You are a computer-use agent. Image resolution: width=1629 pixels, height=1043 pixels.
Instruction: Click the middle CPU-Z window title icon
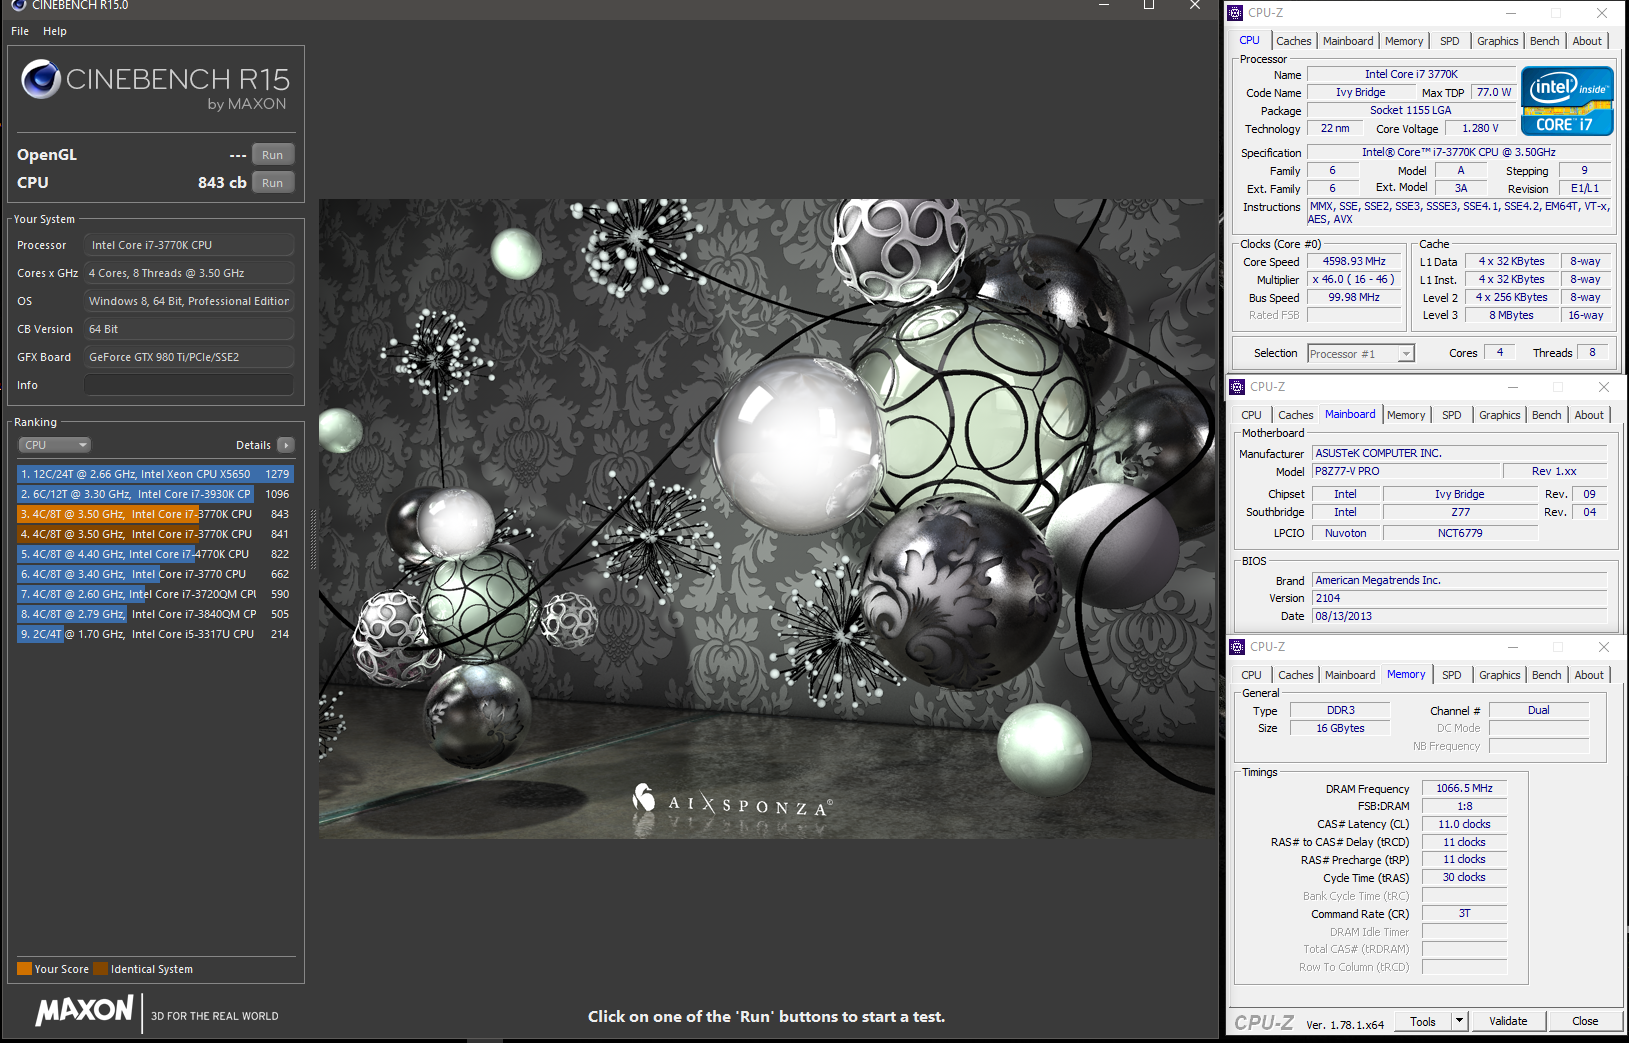1237,387
